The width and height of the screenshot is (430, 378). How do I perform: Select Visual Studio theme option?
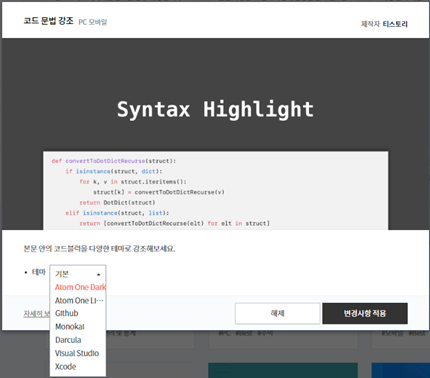coord(78,353)
